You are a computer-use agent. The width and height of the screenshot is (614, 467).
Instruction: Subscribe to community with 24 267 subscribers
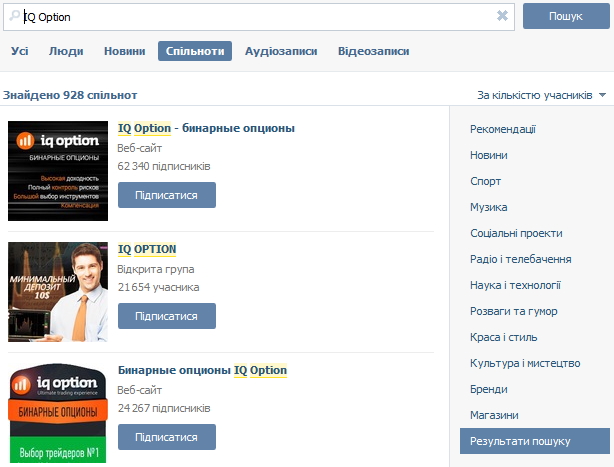click(x=167, y=437)
